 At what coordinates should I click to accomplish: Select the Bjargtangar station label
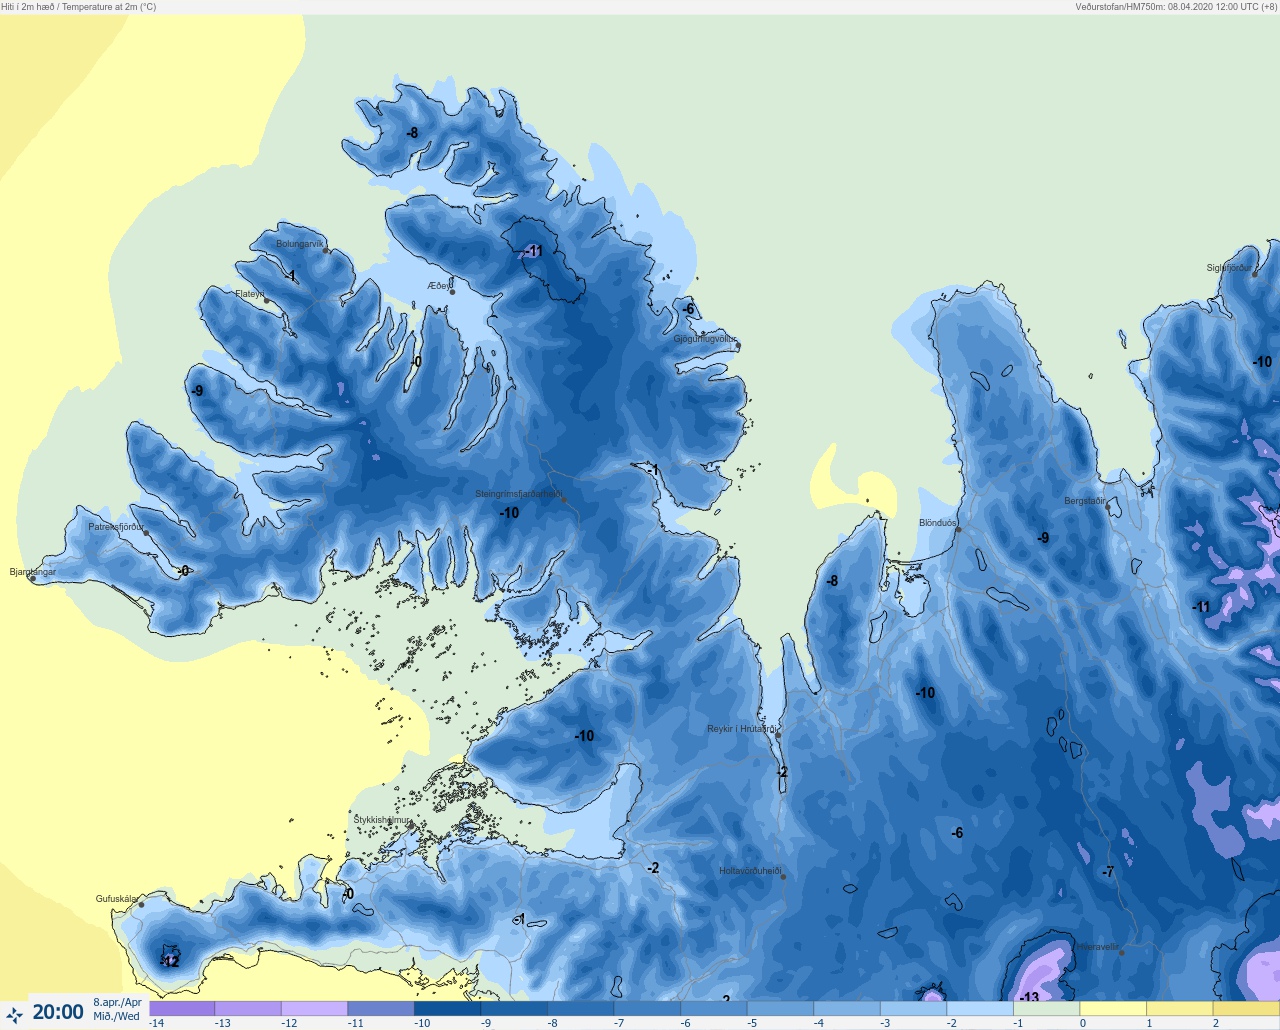tap(33, 573)
